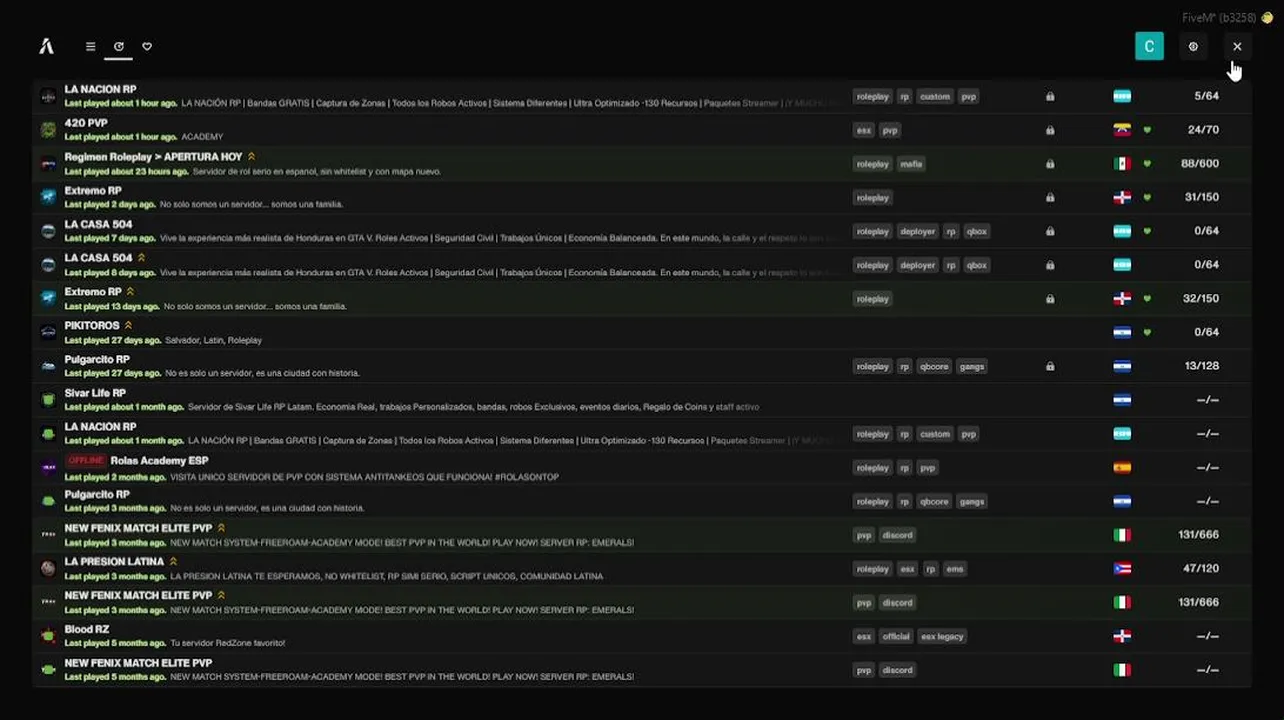Click the '47/120' player count

pyautogui.click(x=1201, y=568)
